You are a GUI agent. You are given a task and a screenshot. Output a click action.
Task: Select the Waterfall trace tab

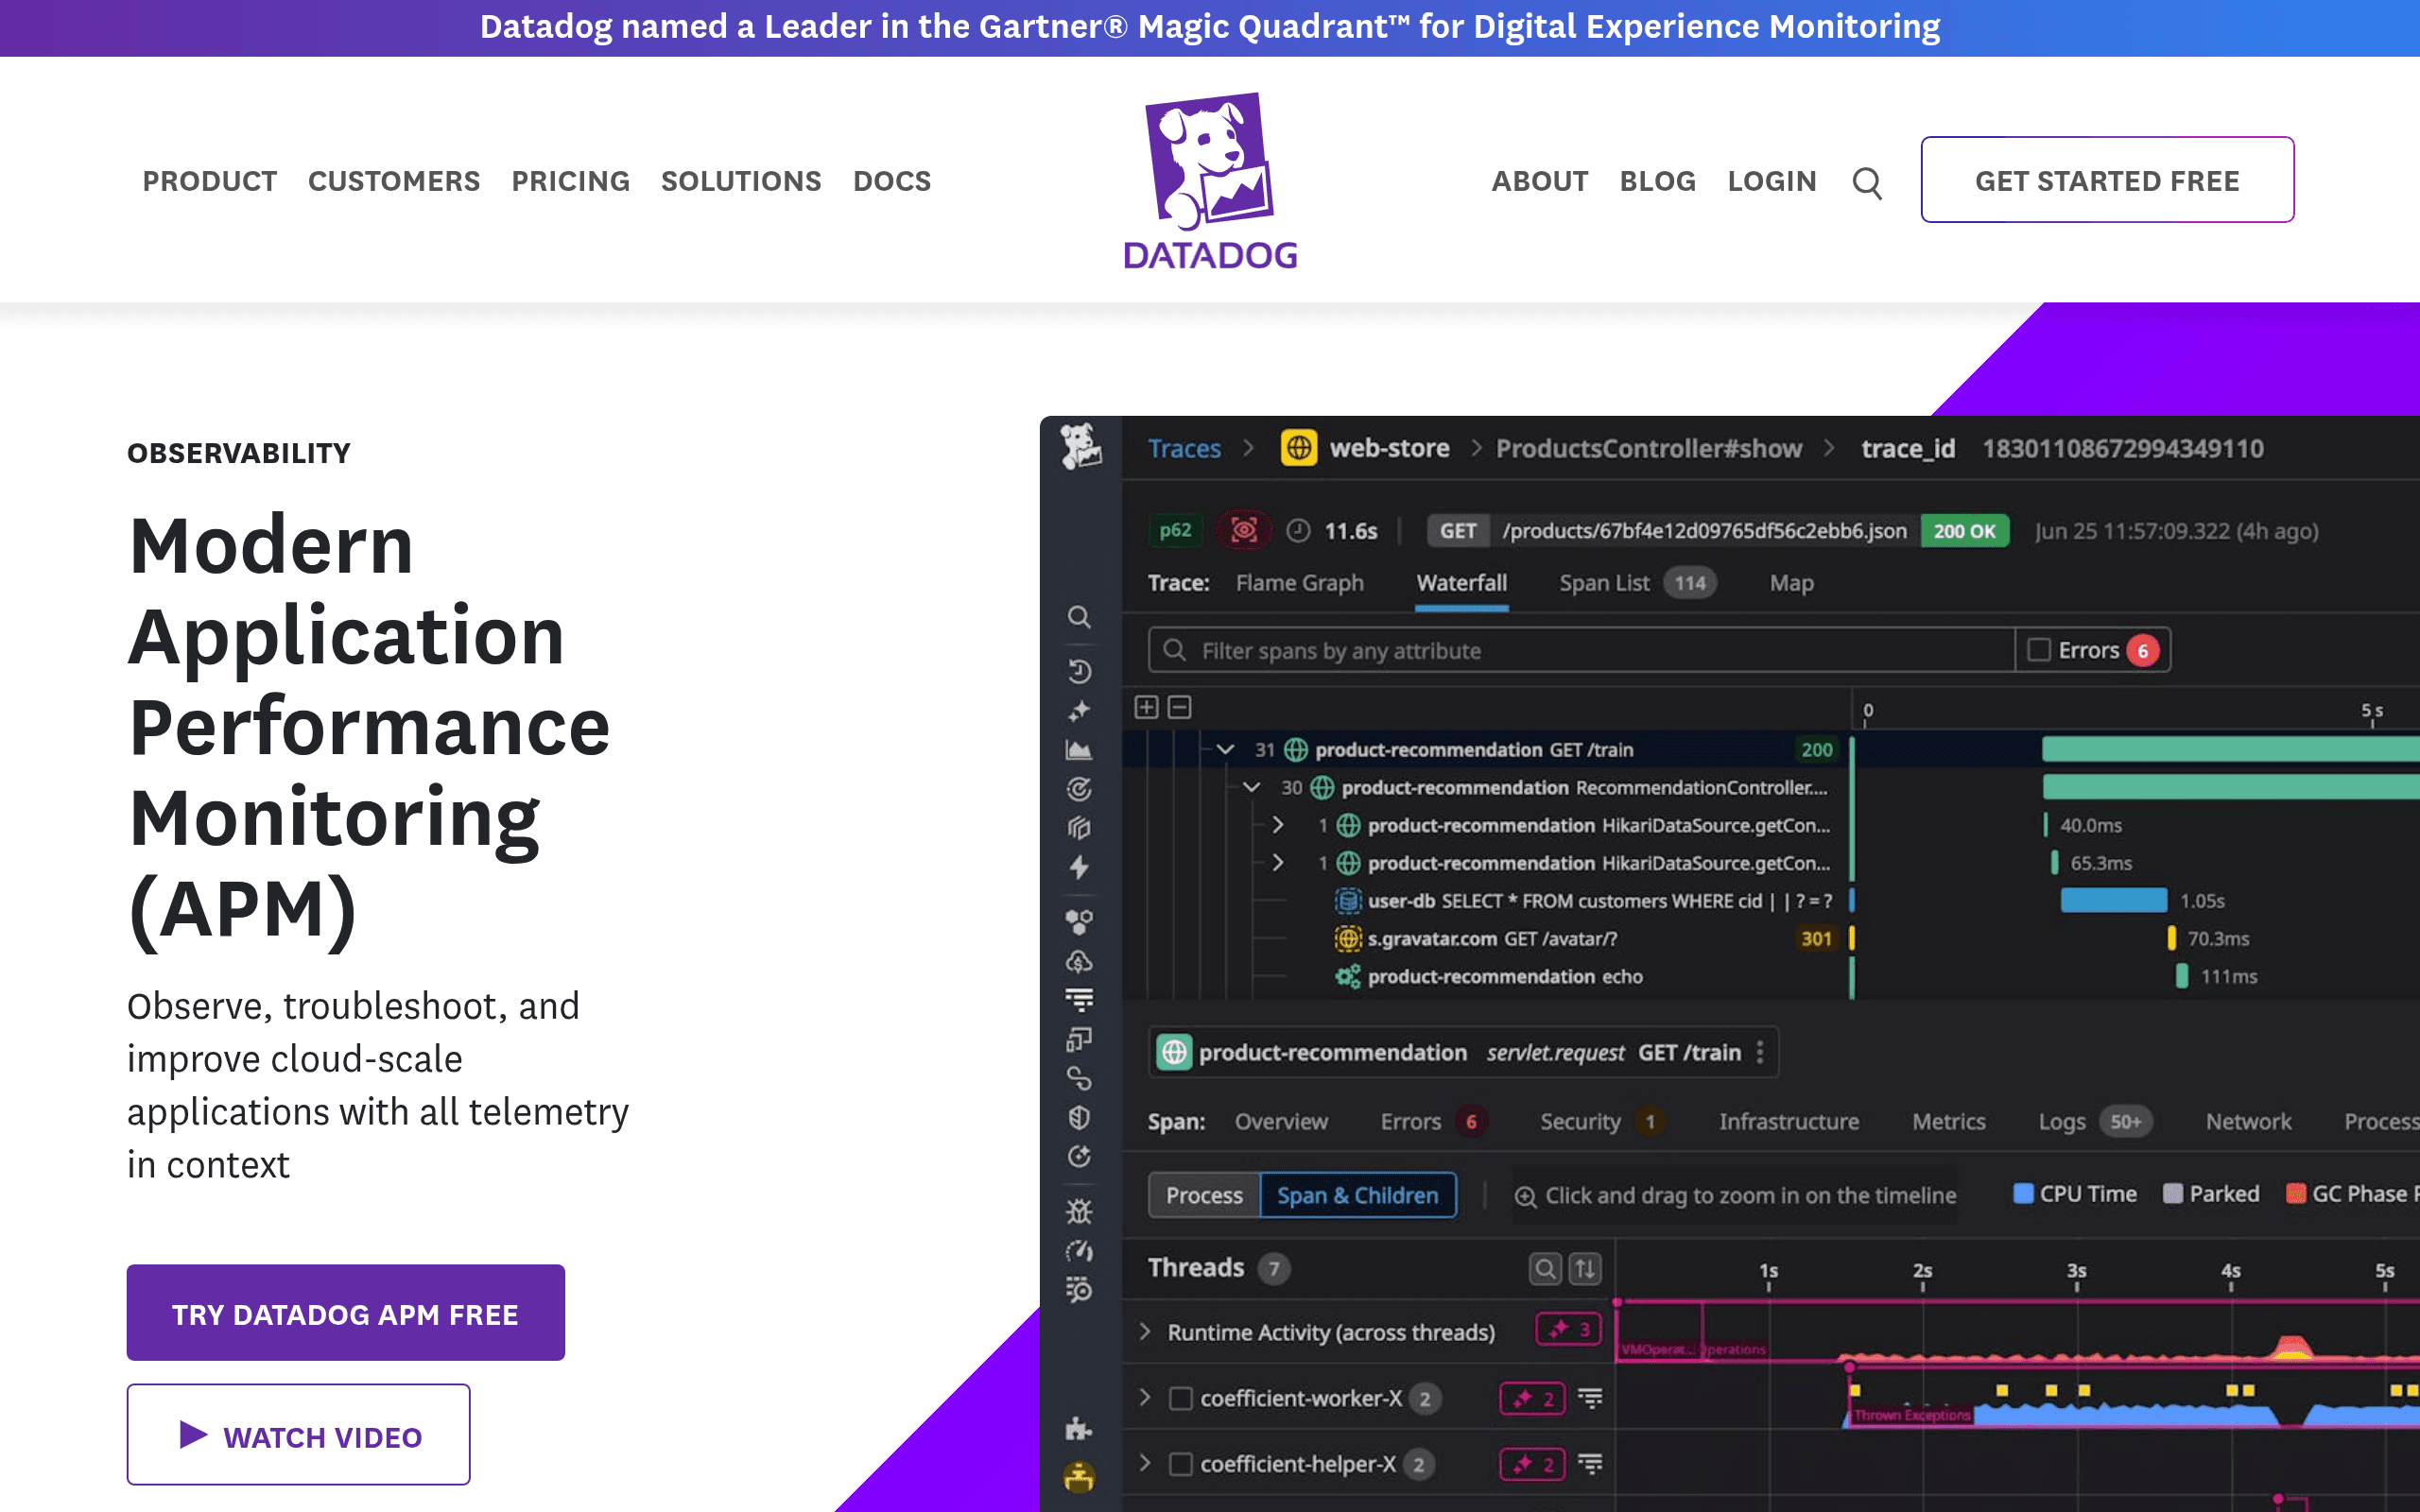1461,583
